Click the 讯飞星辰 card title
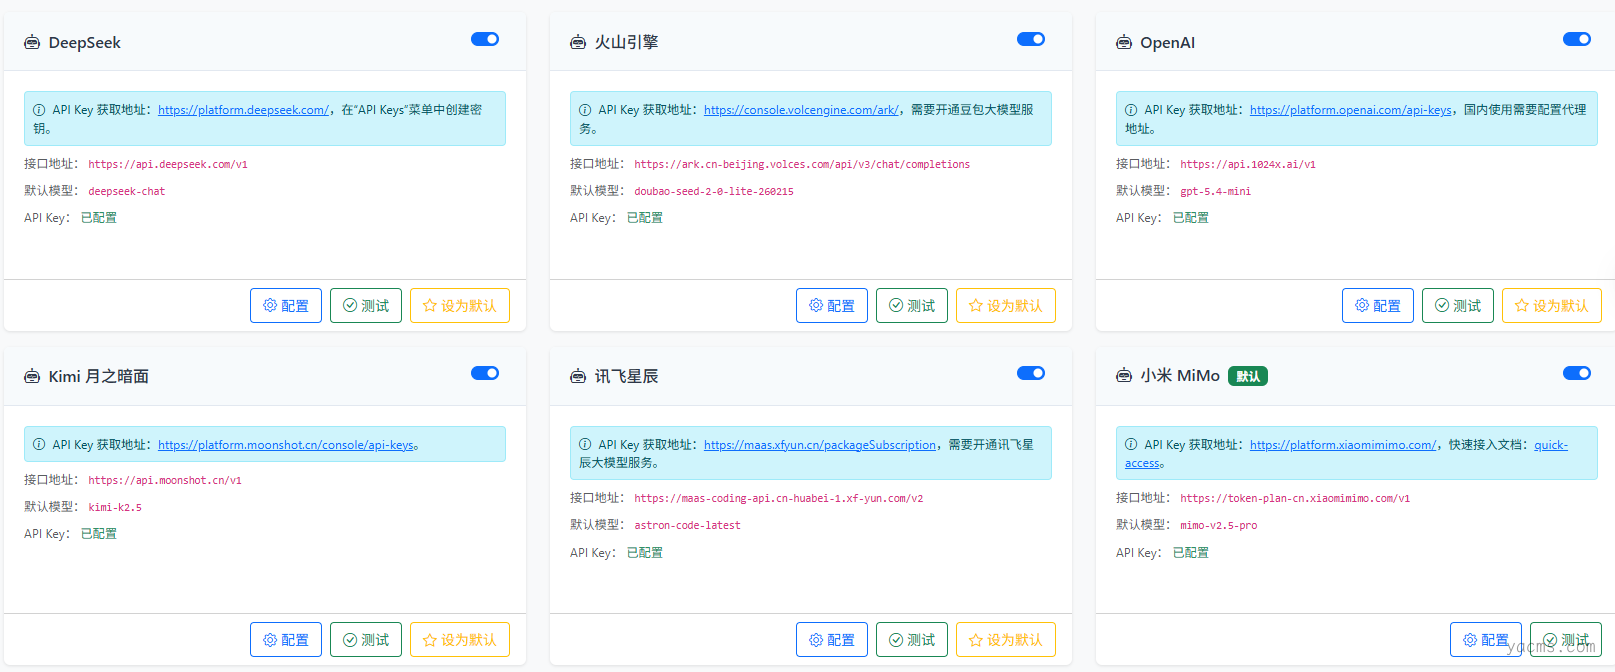The width and height of the screenshot is (1615, 672). 627,376
